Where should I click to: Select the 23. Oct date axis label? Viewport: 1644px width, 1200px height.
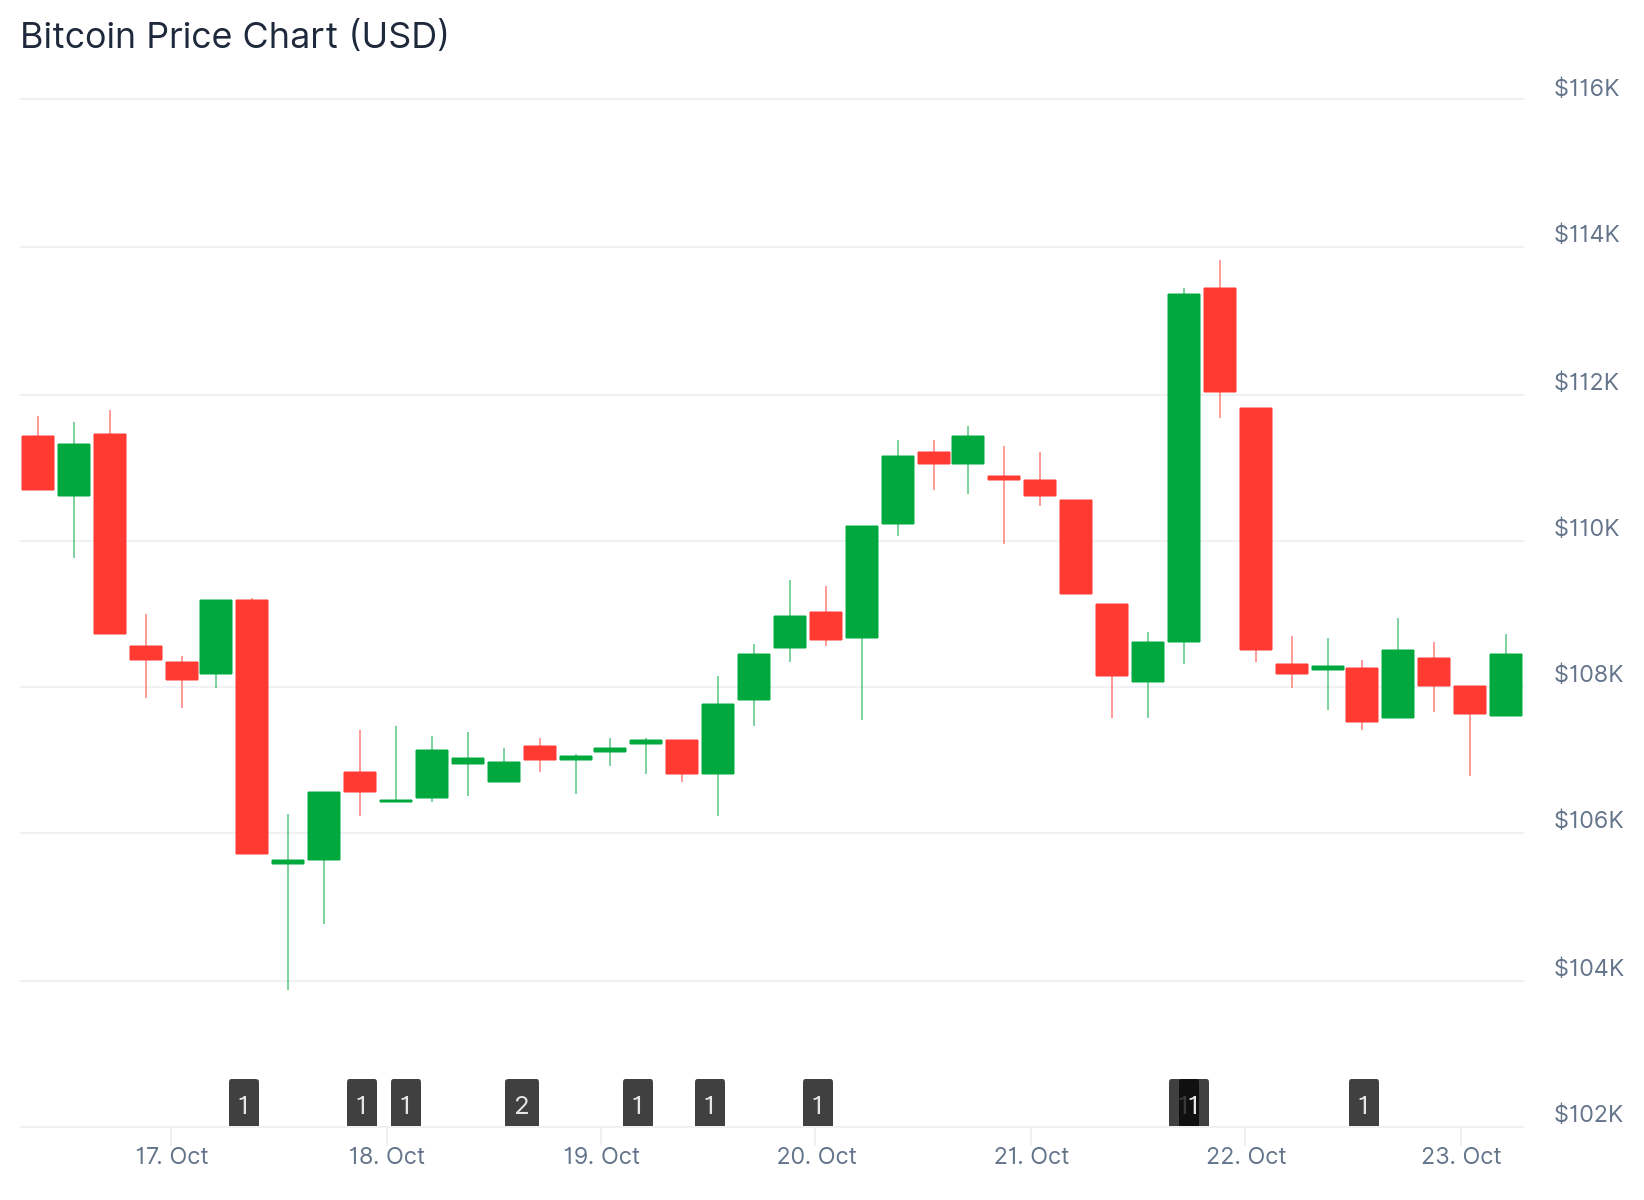pos(1461,1156)
